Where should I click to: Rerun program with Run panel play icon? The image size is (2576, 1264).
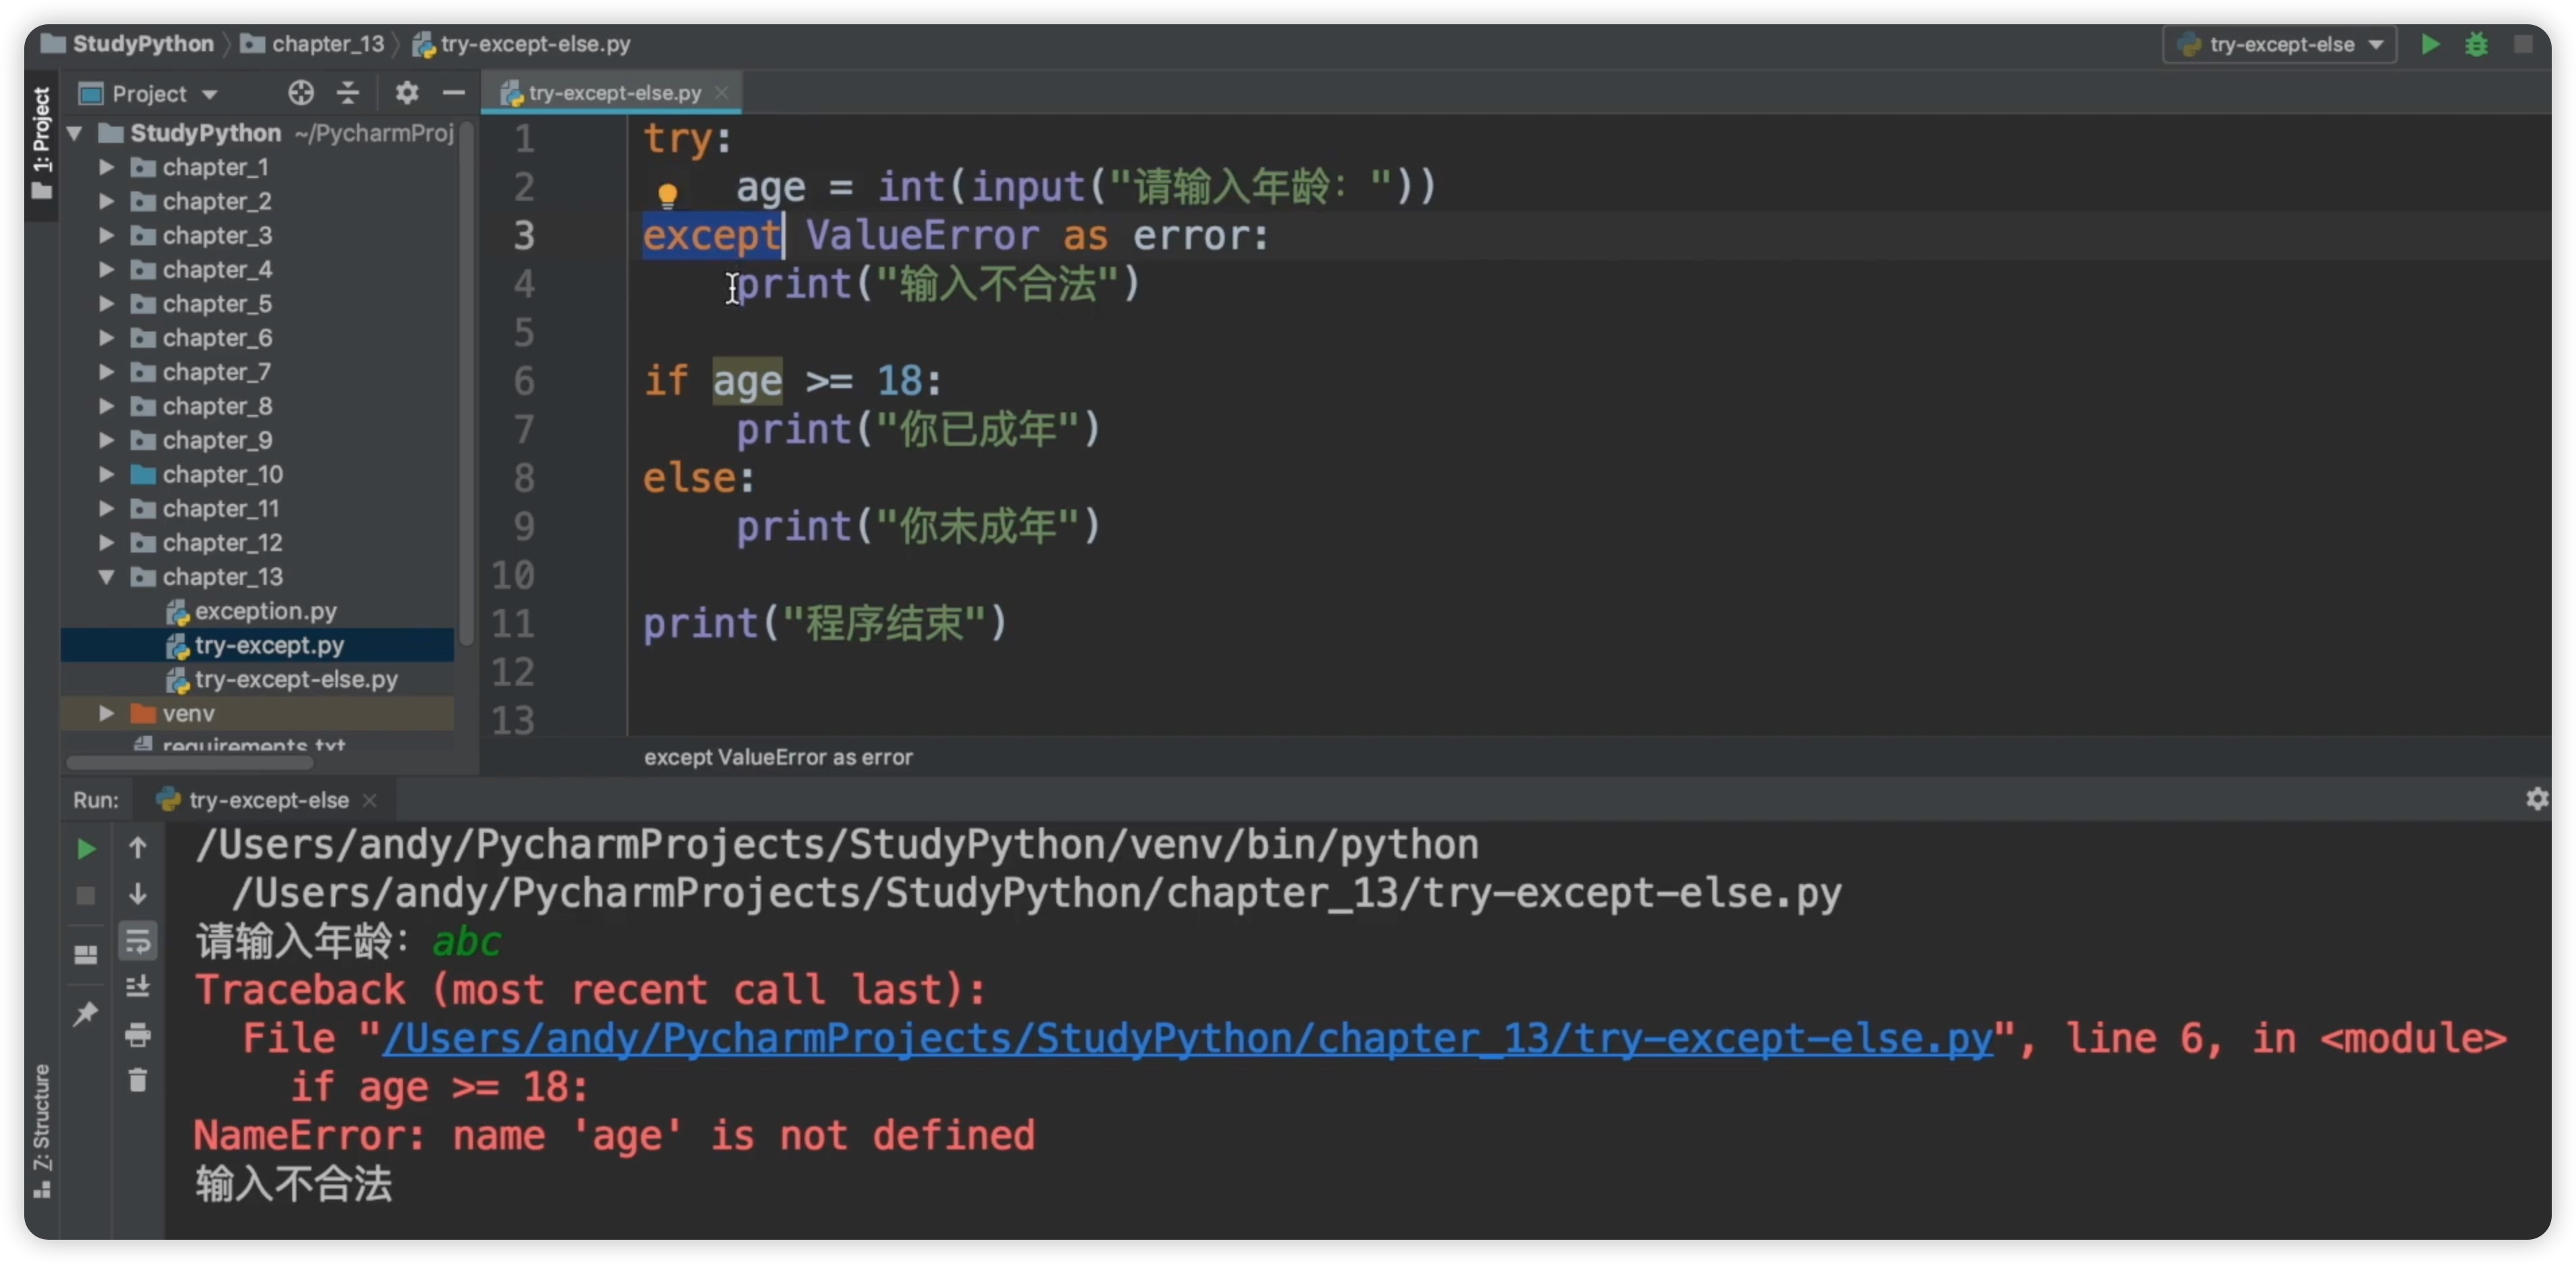[x=86, y=848]
